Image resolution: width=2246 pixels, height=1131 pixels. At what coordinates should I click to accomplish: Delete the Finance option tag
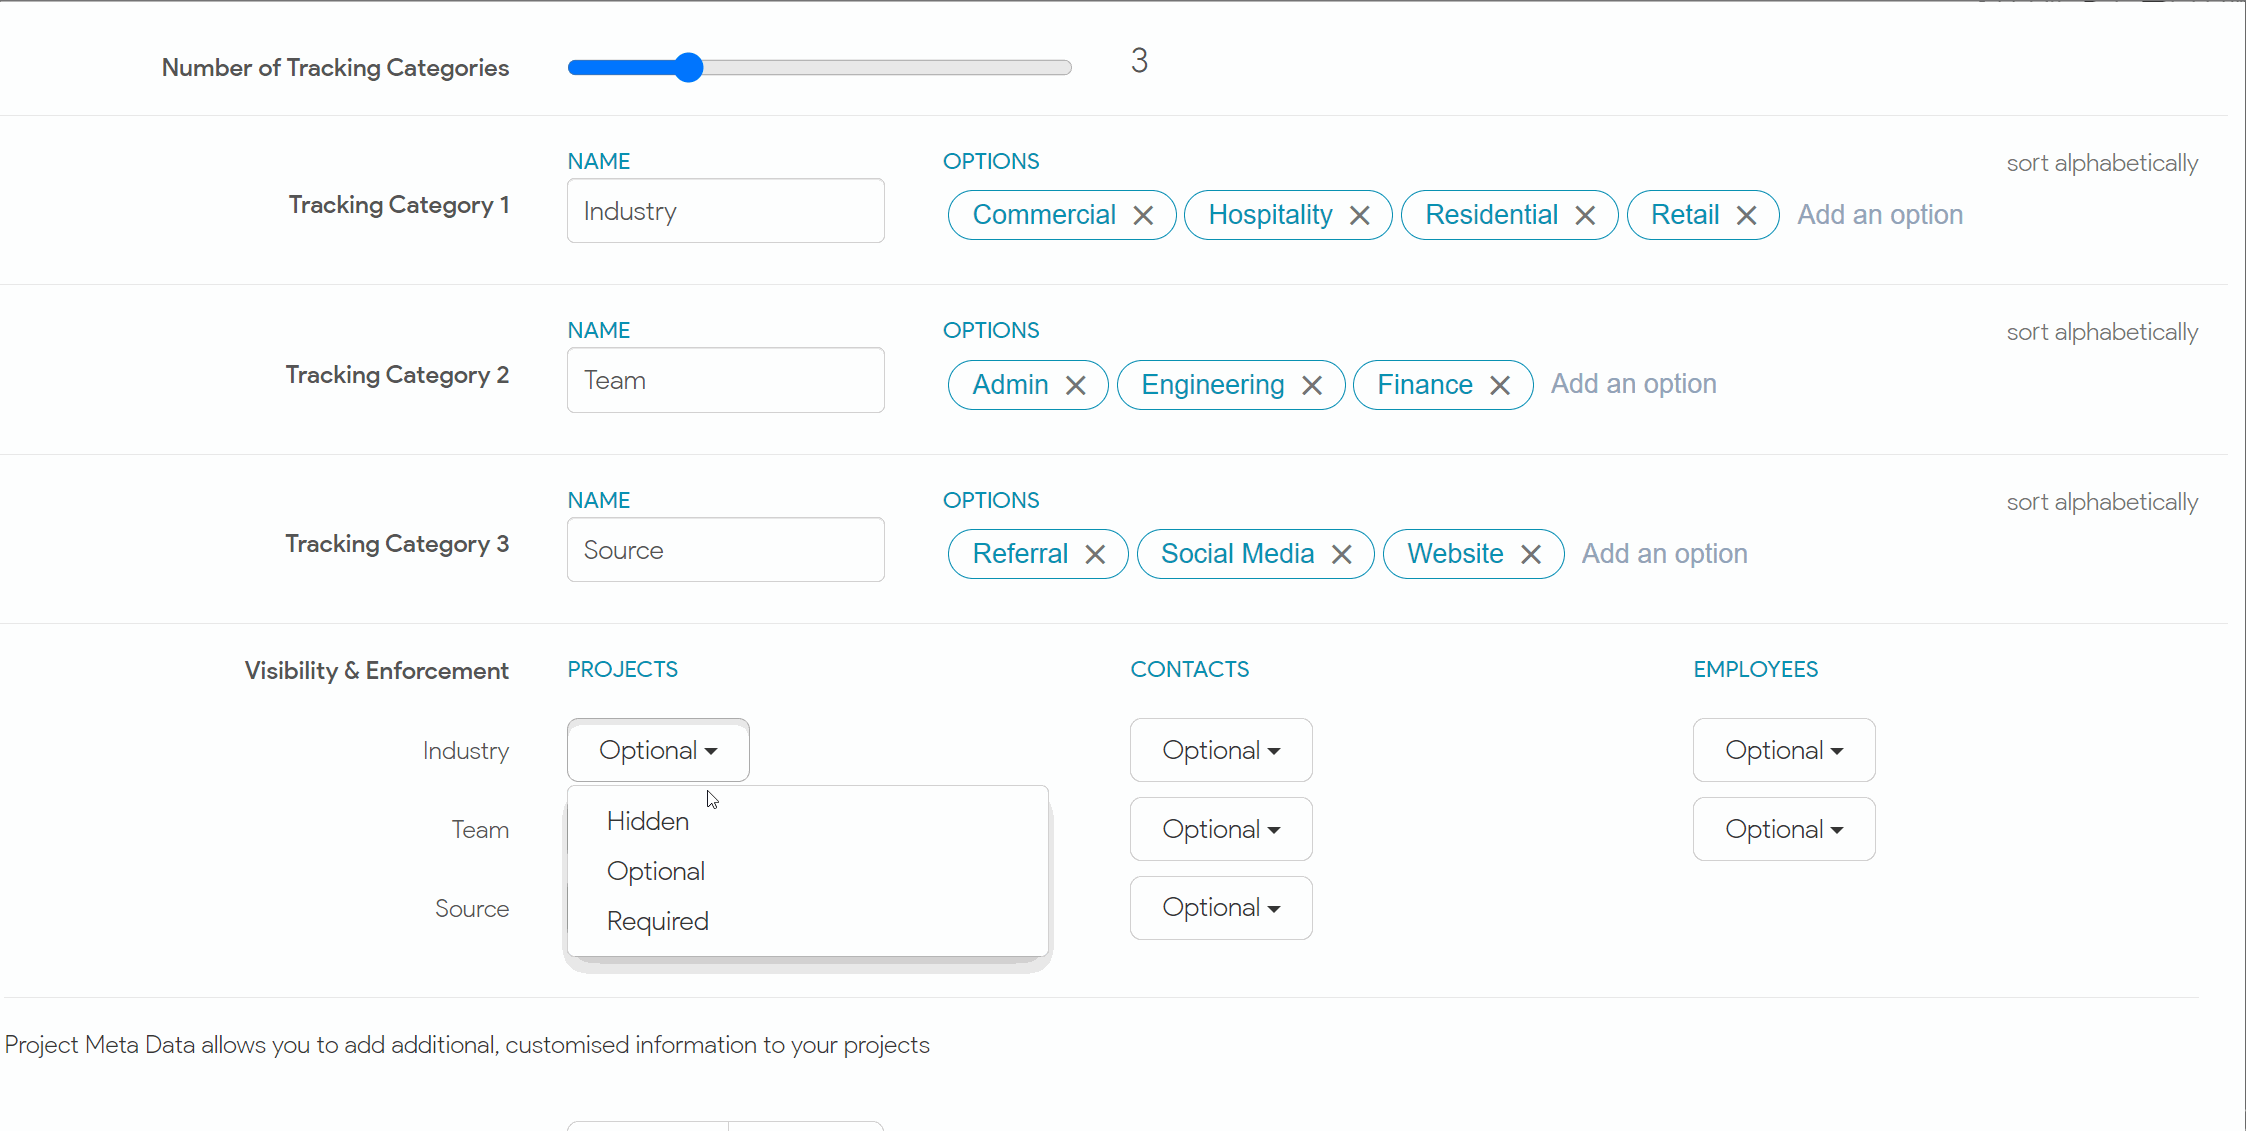tap(1499, 386)
